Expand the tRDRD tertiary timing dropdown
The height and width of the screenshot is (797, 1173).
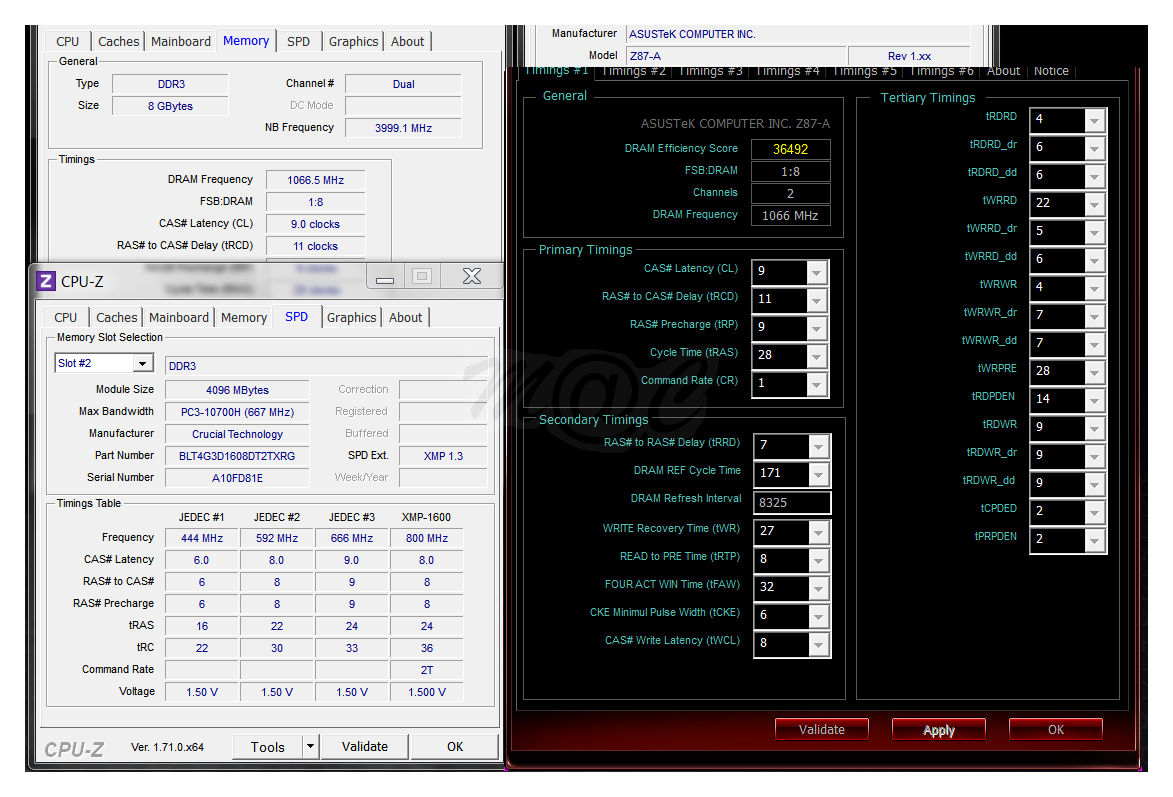click(x=1094, y=120)
